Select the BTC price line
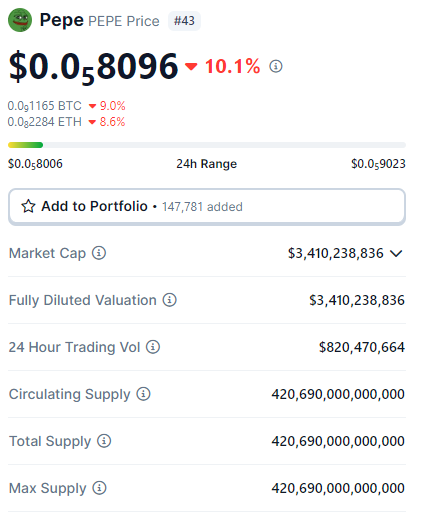Screen dimensions: 429x519 [x=66, y=106]
